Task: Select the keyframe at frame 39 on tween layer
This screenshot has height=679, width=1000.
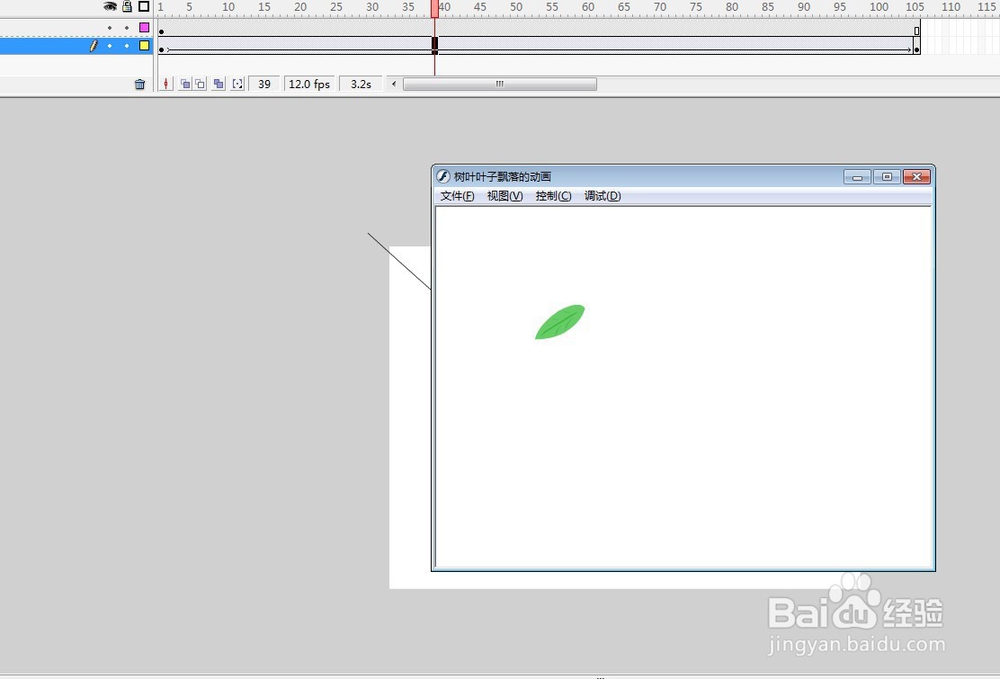Action: click(x=435, y=45)
